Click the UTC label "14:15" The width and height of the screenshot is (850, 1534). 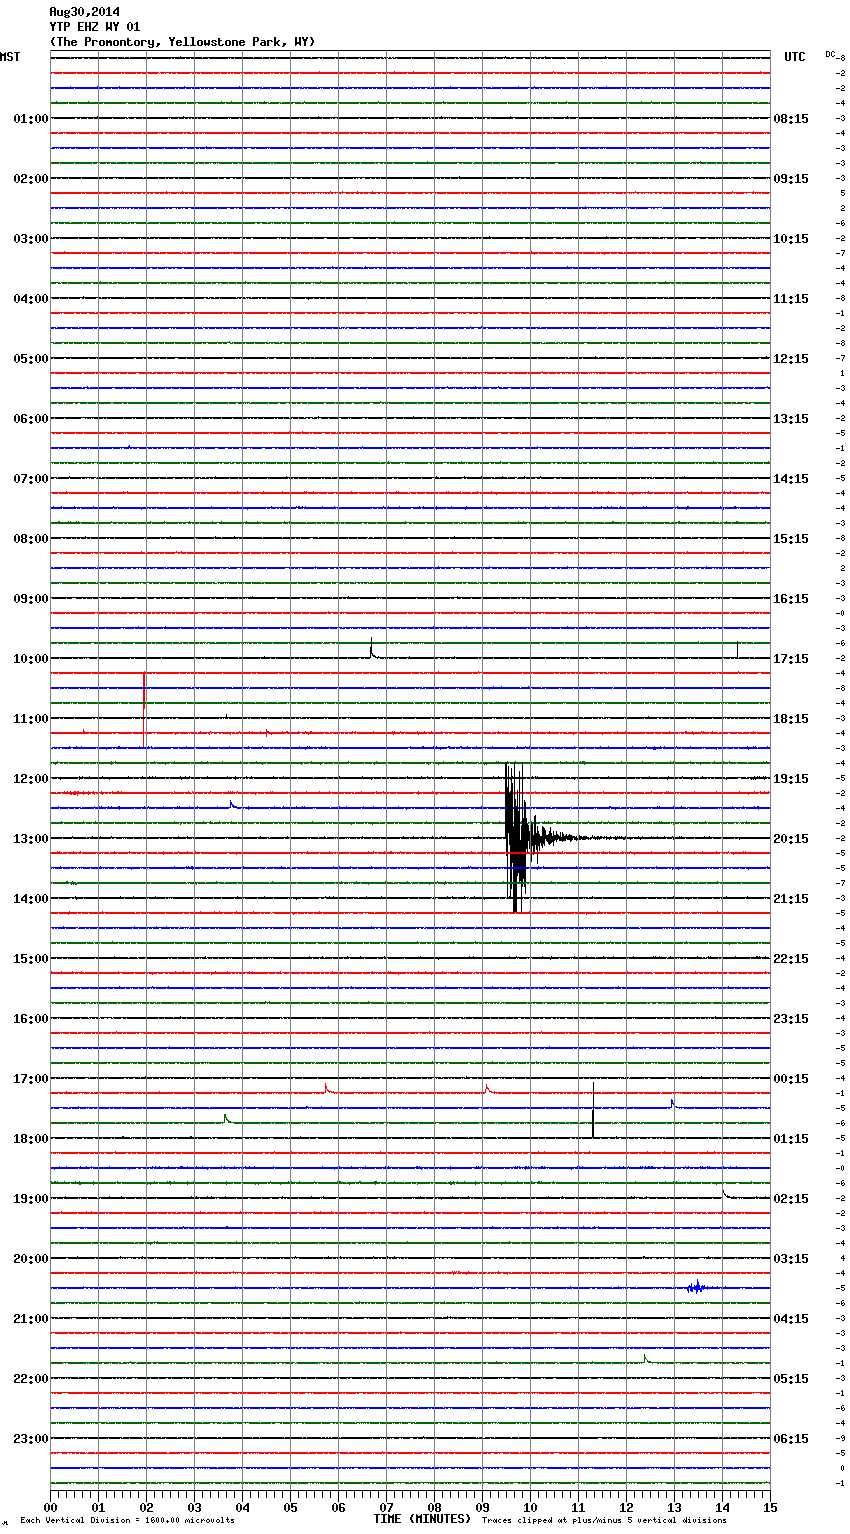pos(791,479)
